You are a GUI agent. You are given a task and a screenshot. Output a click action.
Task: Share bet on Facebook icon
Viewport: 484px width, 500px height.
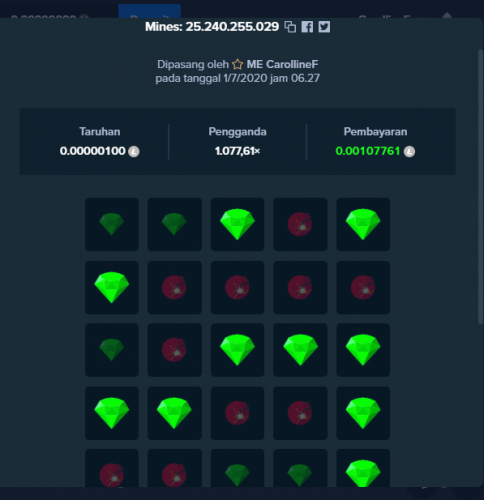point(307,27)
